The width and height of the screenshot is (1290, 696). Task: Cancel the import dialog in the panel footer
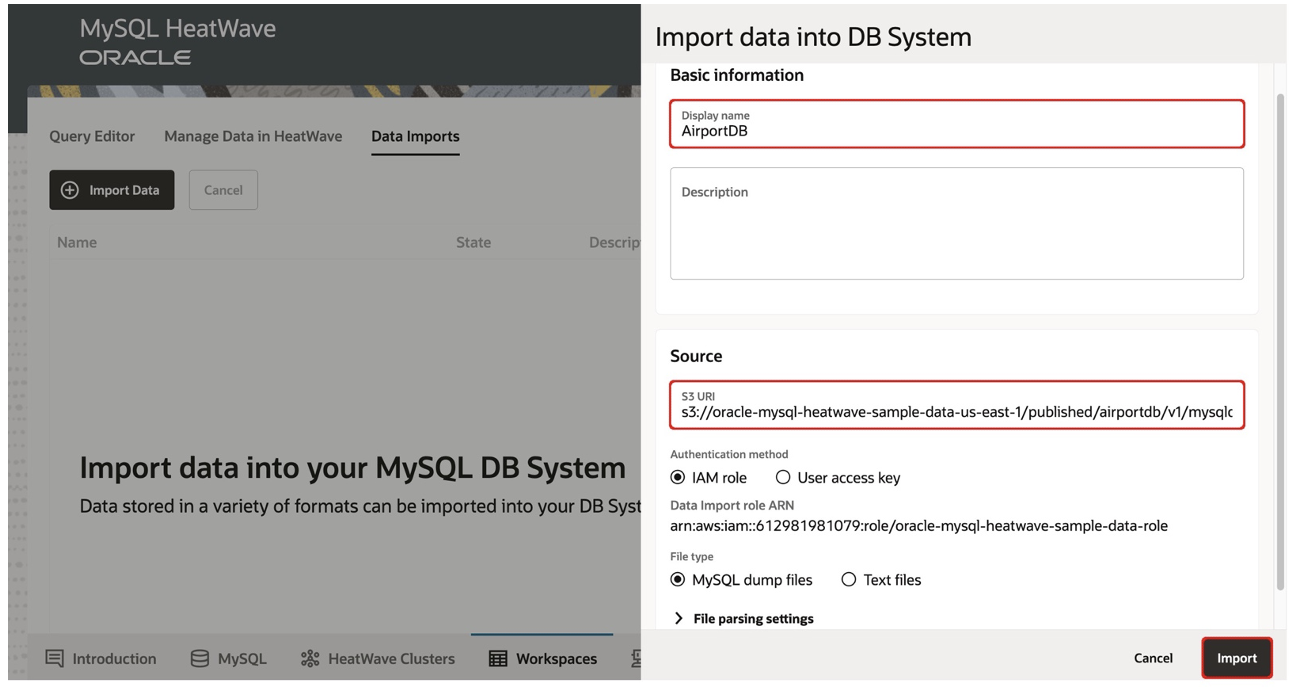(1153, 658)
